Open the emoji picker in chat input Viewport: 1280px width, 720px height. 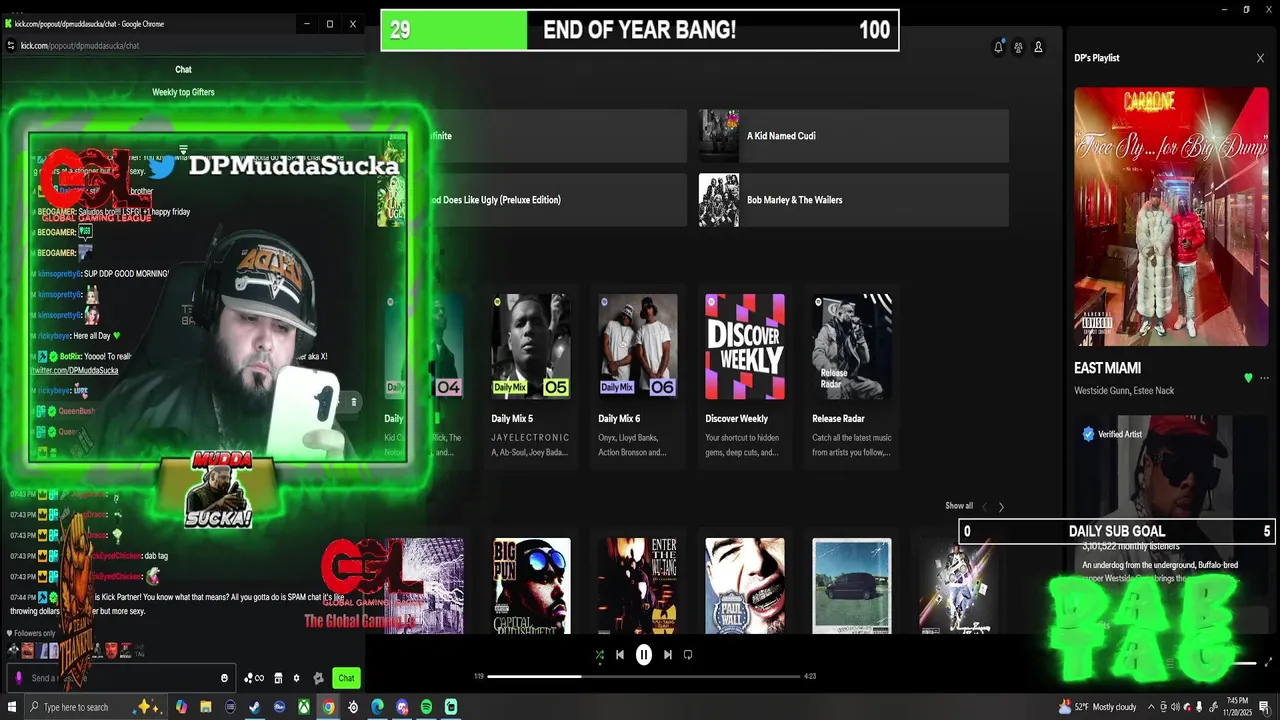pyautogui.click(x=224, y=678)
